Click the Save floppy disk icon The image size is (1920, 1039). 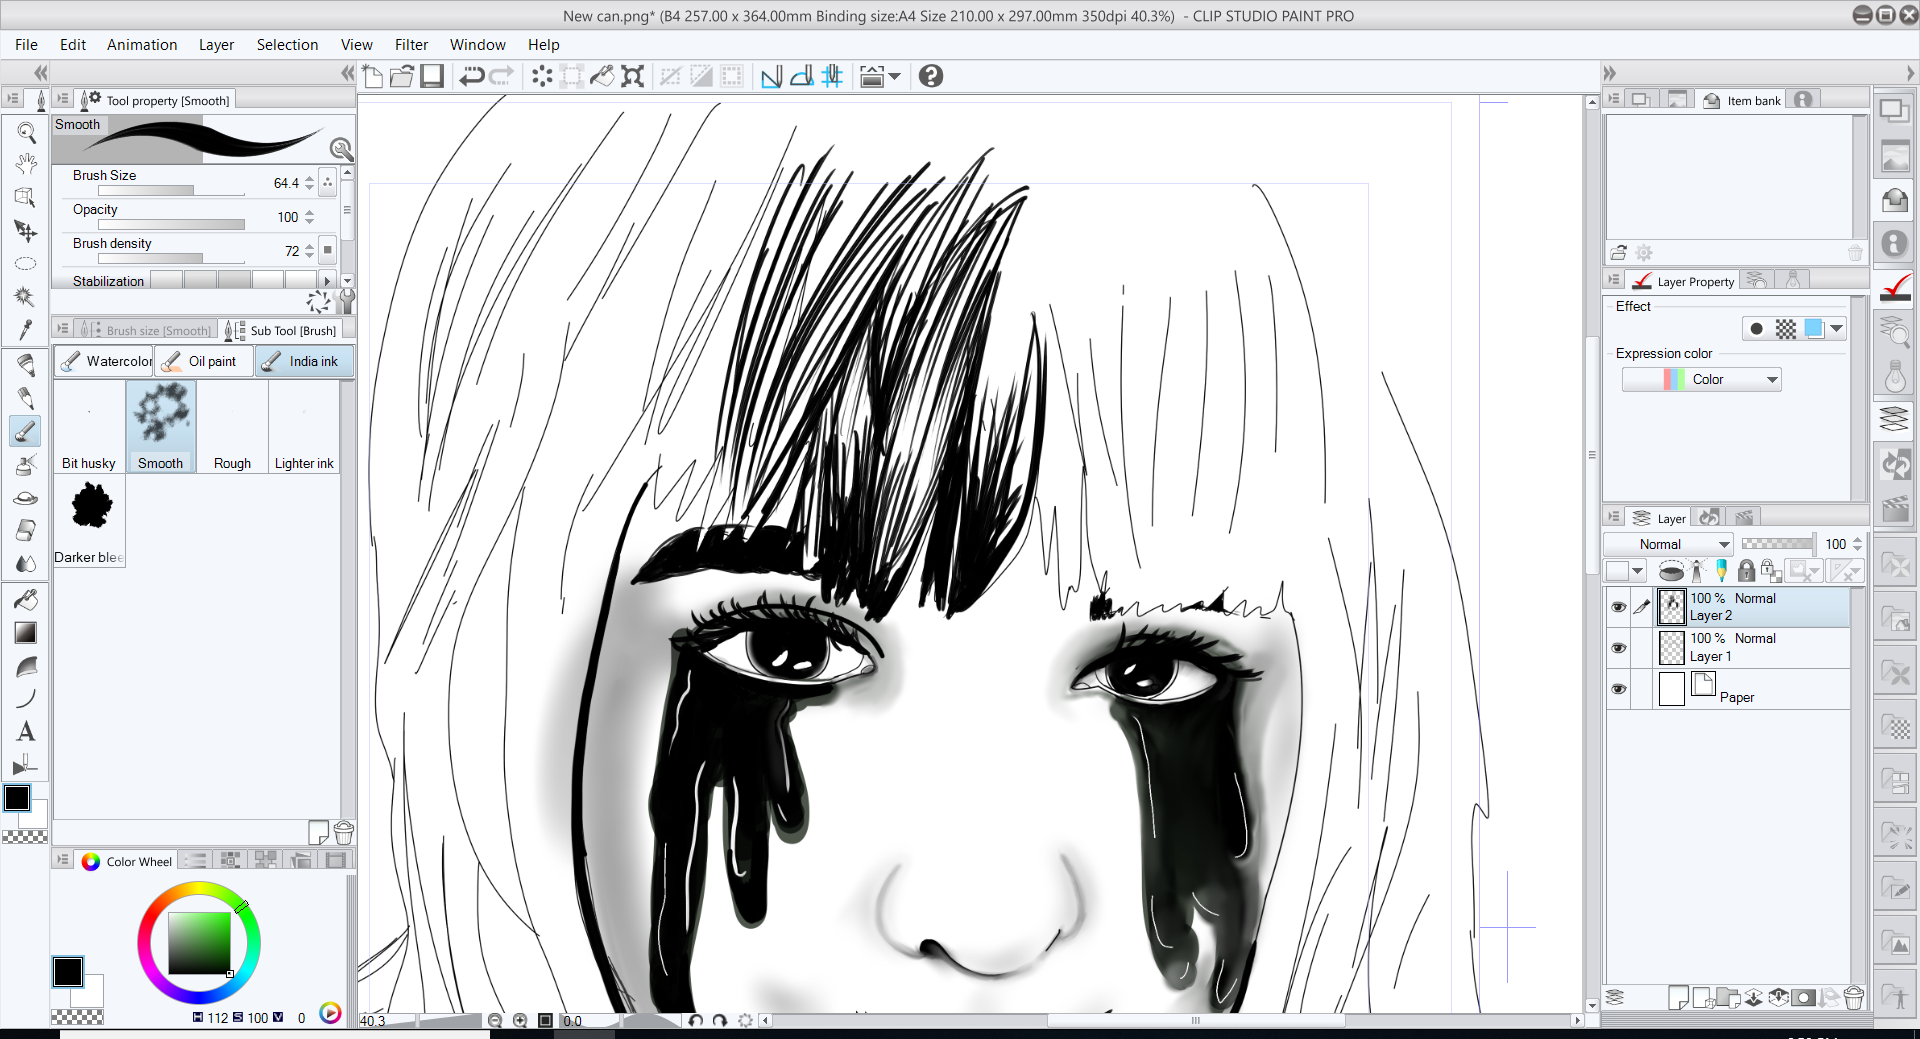(x=432, y=76)
